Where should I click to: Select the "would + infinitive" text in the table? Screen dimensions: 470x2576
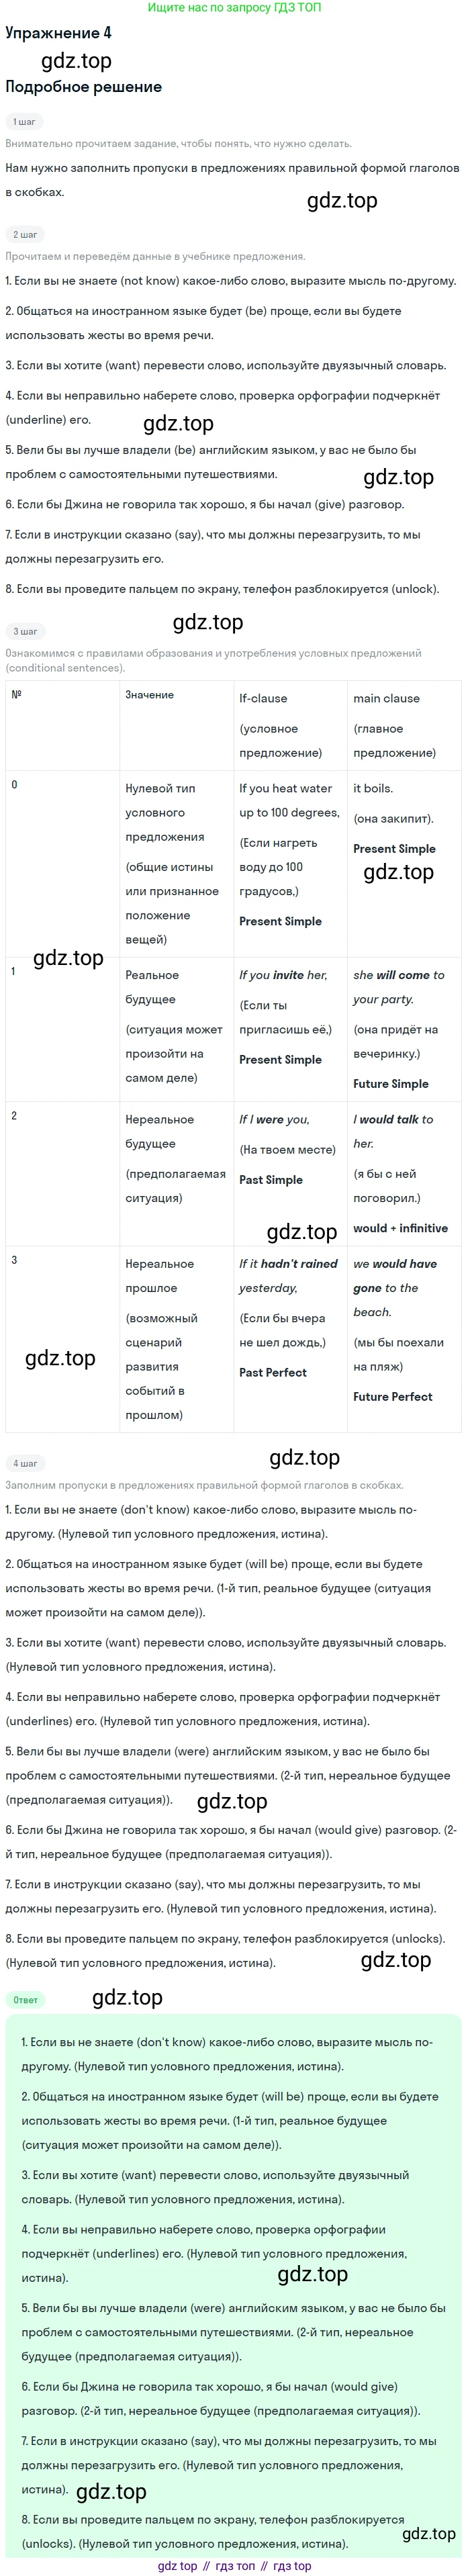pos(400,1228)
